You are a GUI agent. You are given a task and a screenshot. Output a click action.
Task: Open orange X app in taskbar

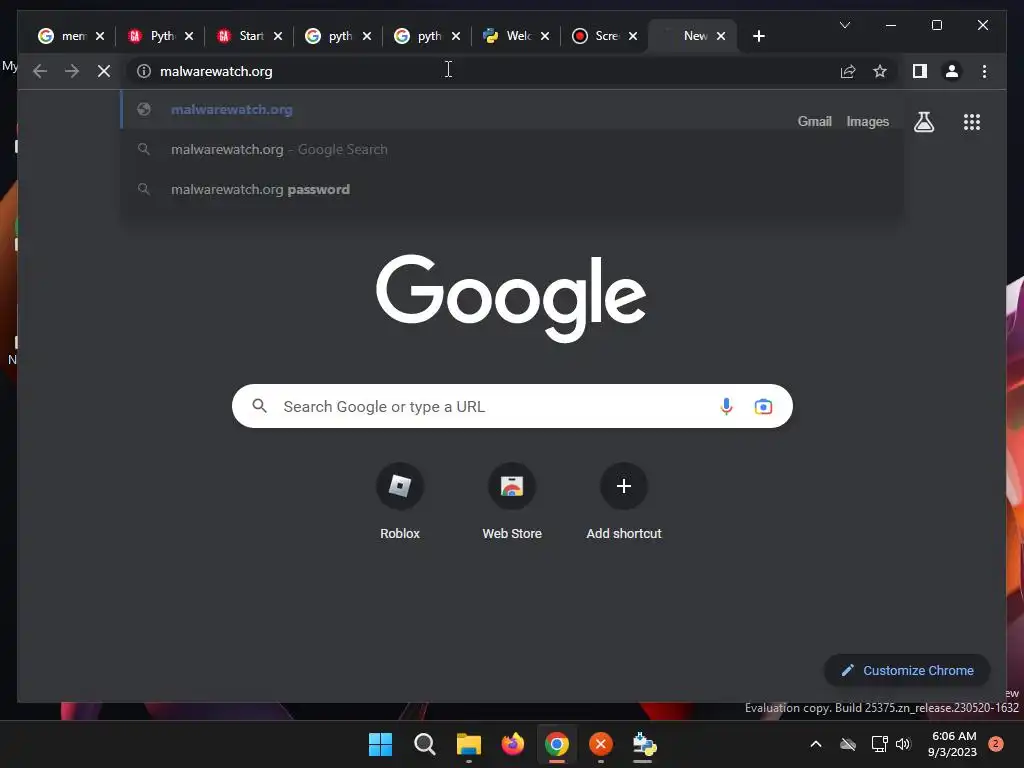click(601, 744)
